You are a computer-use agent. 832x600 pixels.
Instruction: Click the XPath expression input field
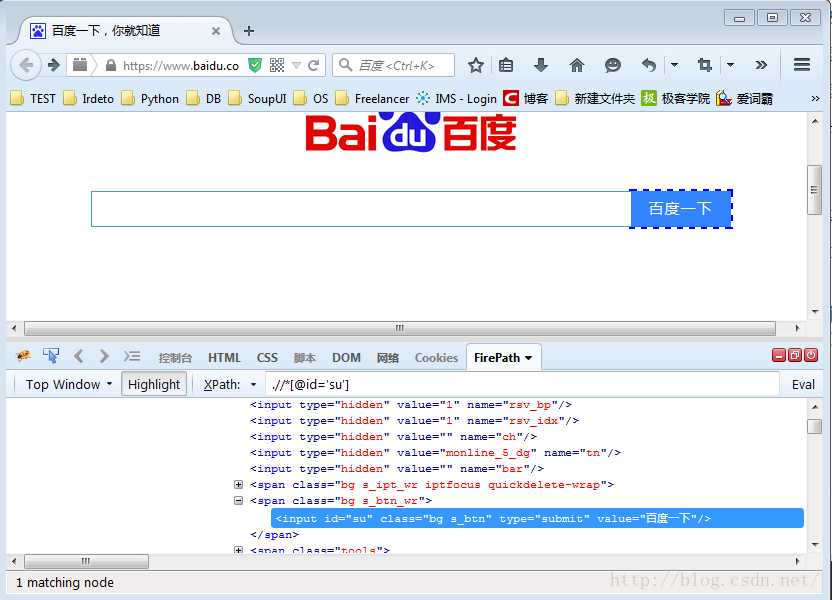coord(522,385)
